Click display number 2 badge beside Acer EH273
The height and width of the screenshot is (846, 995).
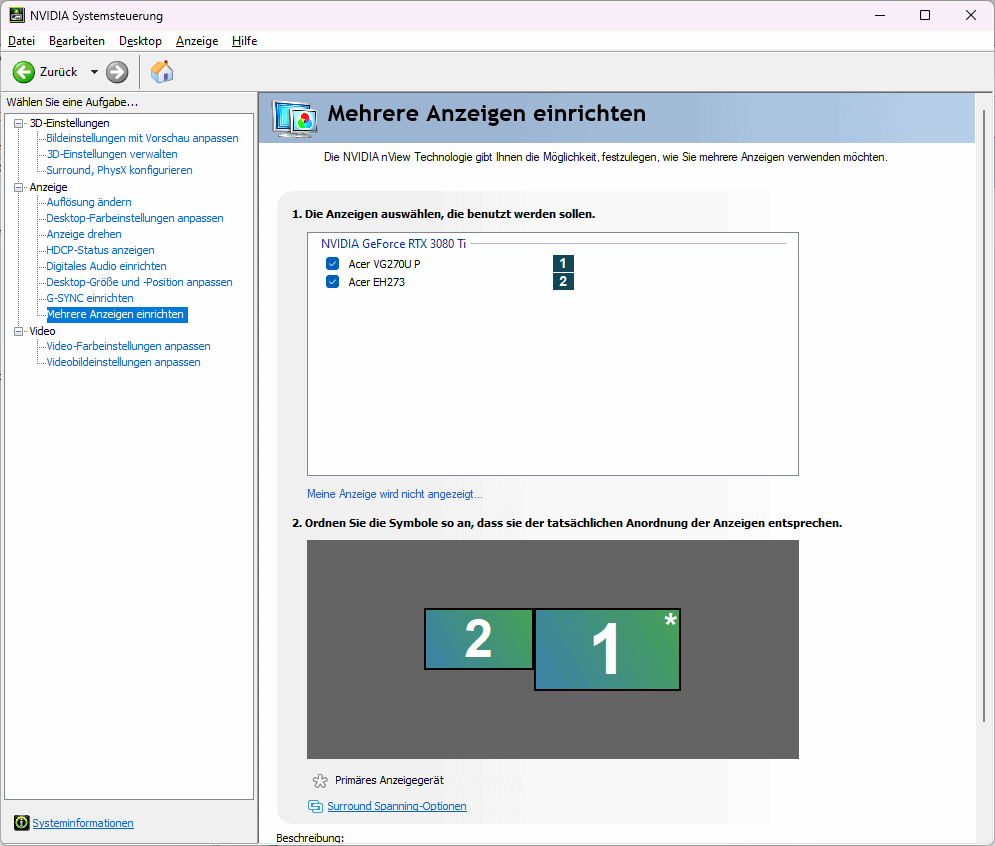click(563, 282)
